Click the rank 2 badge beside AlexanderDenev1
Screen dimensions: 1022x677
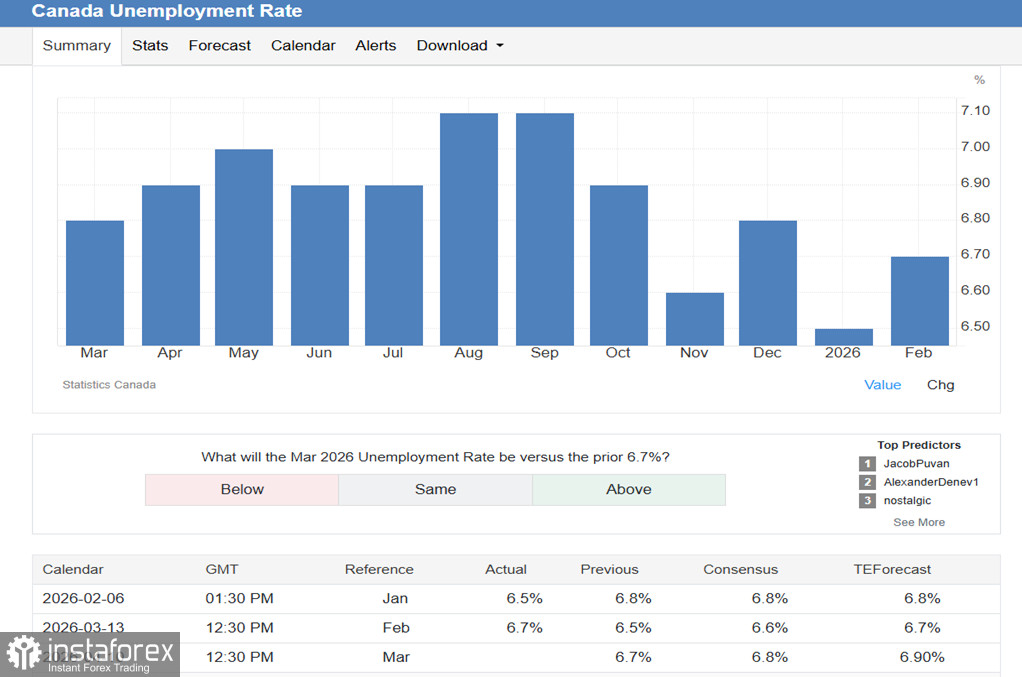867,482
